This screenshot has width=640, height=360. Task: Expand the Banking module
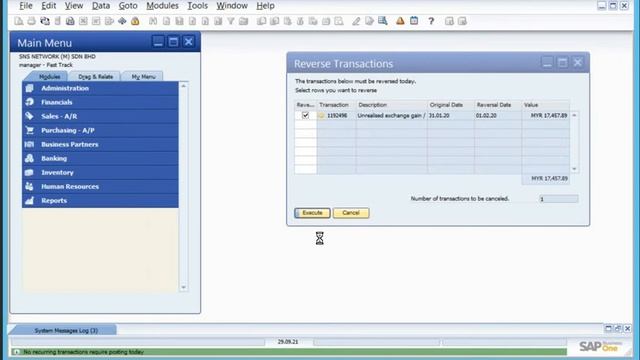[100, 158]
